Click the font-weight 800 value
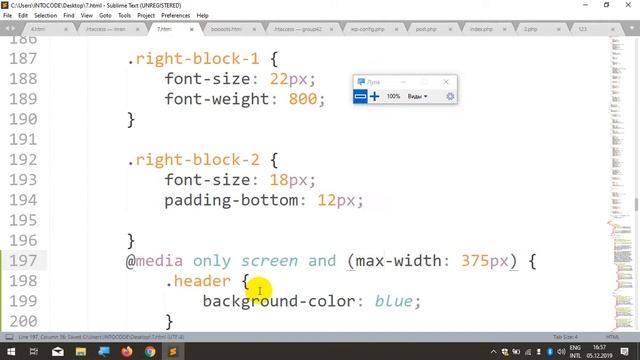640x360 pixels. (303, 99)
